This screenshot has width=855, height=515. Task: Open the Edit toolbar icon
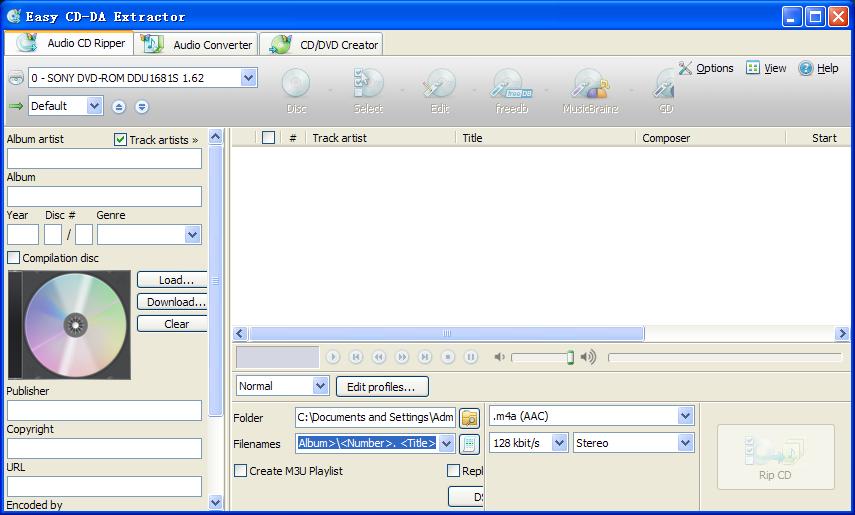point(439,83)
